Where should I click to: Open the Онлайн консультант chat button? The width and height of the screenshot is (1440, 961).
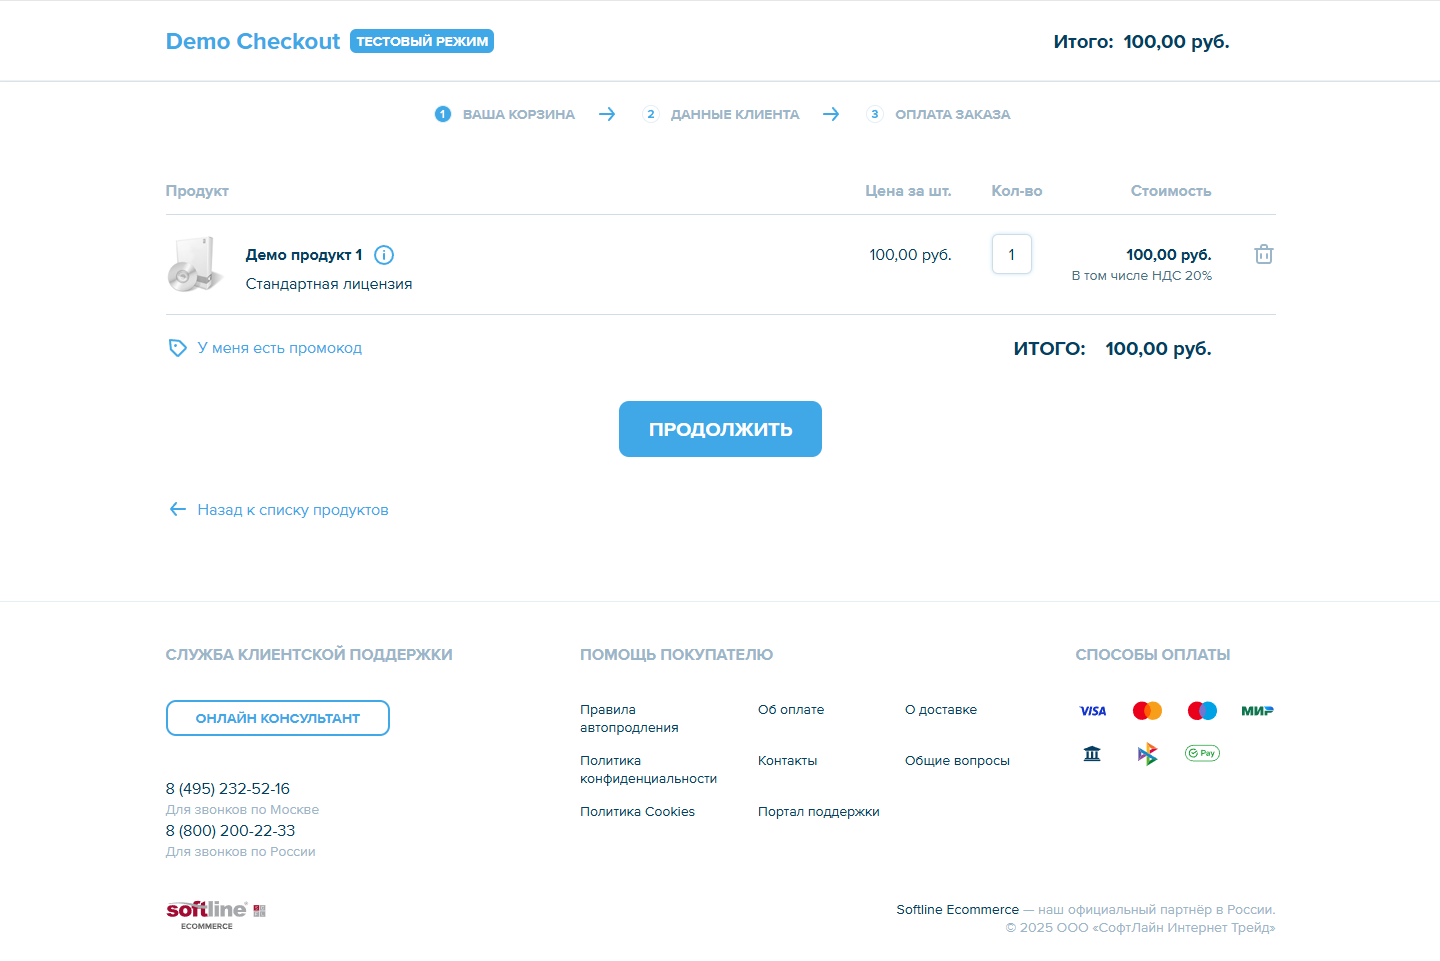(x=277, y=718)
